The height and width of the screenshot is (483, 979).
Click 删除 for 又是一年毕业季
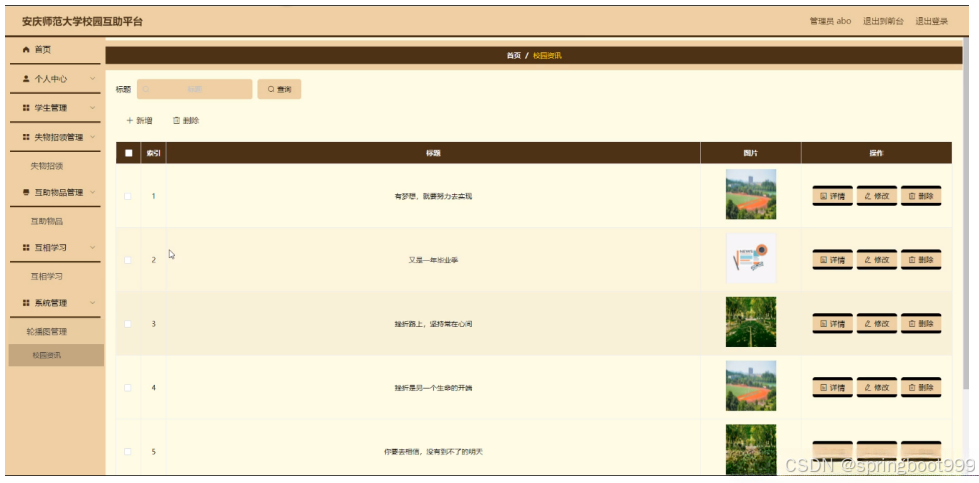tap(921, 260)
